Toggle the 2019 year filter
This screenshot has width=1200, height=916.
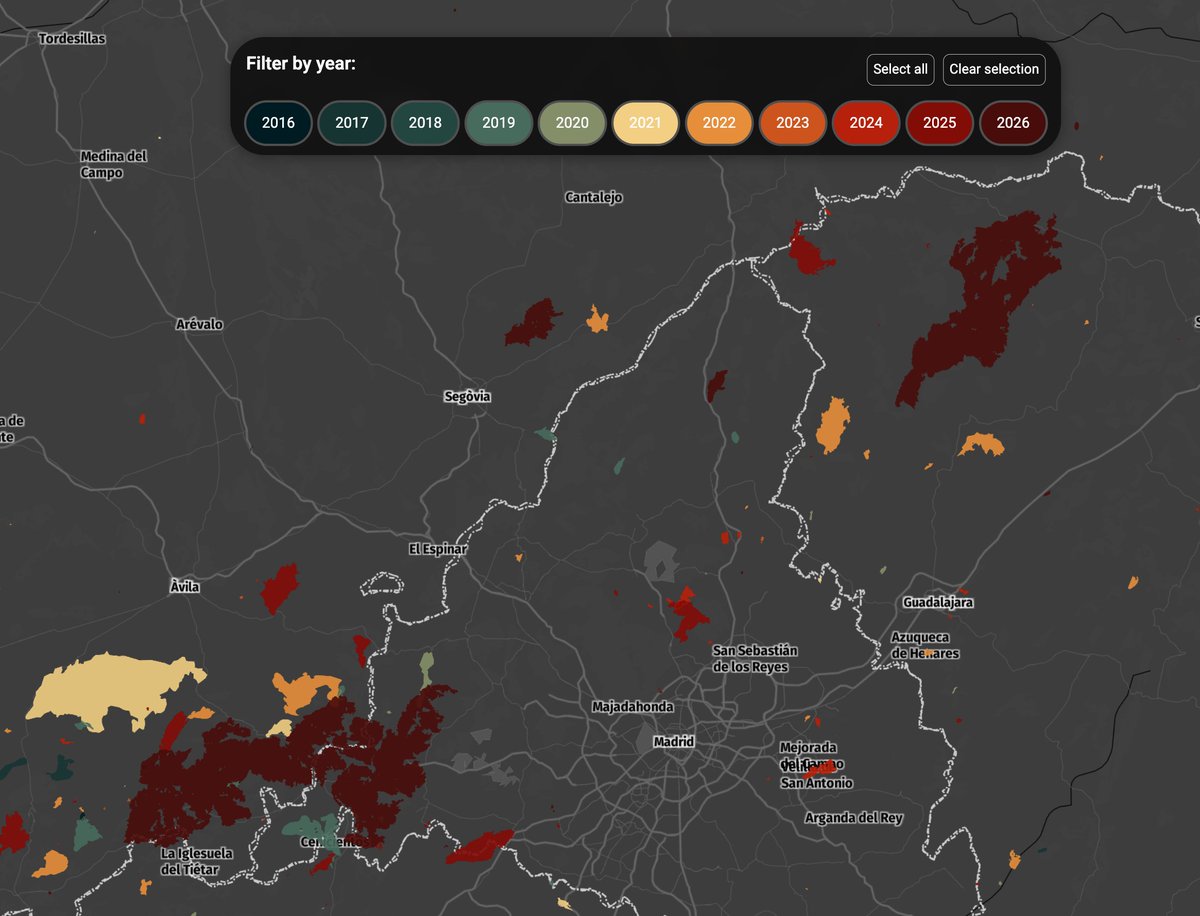pos(499,123)
